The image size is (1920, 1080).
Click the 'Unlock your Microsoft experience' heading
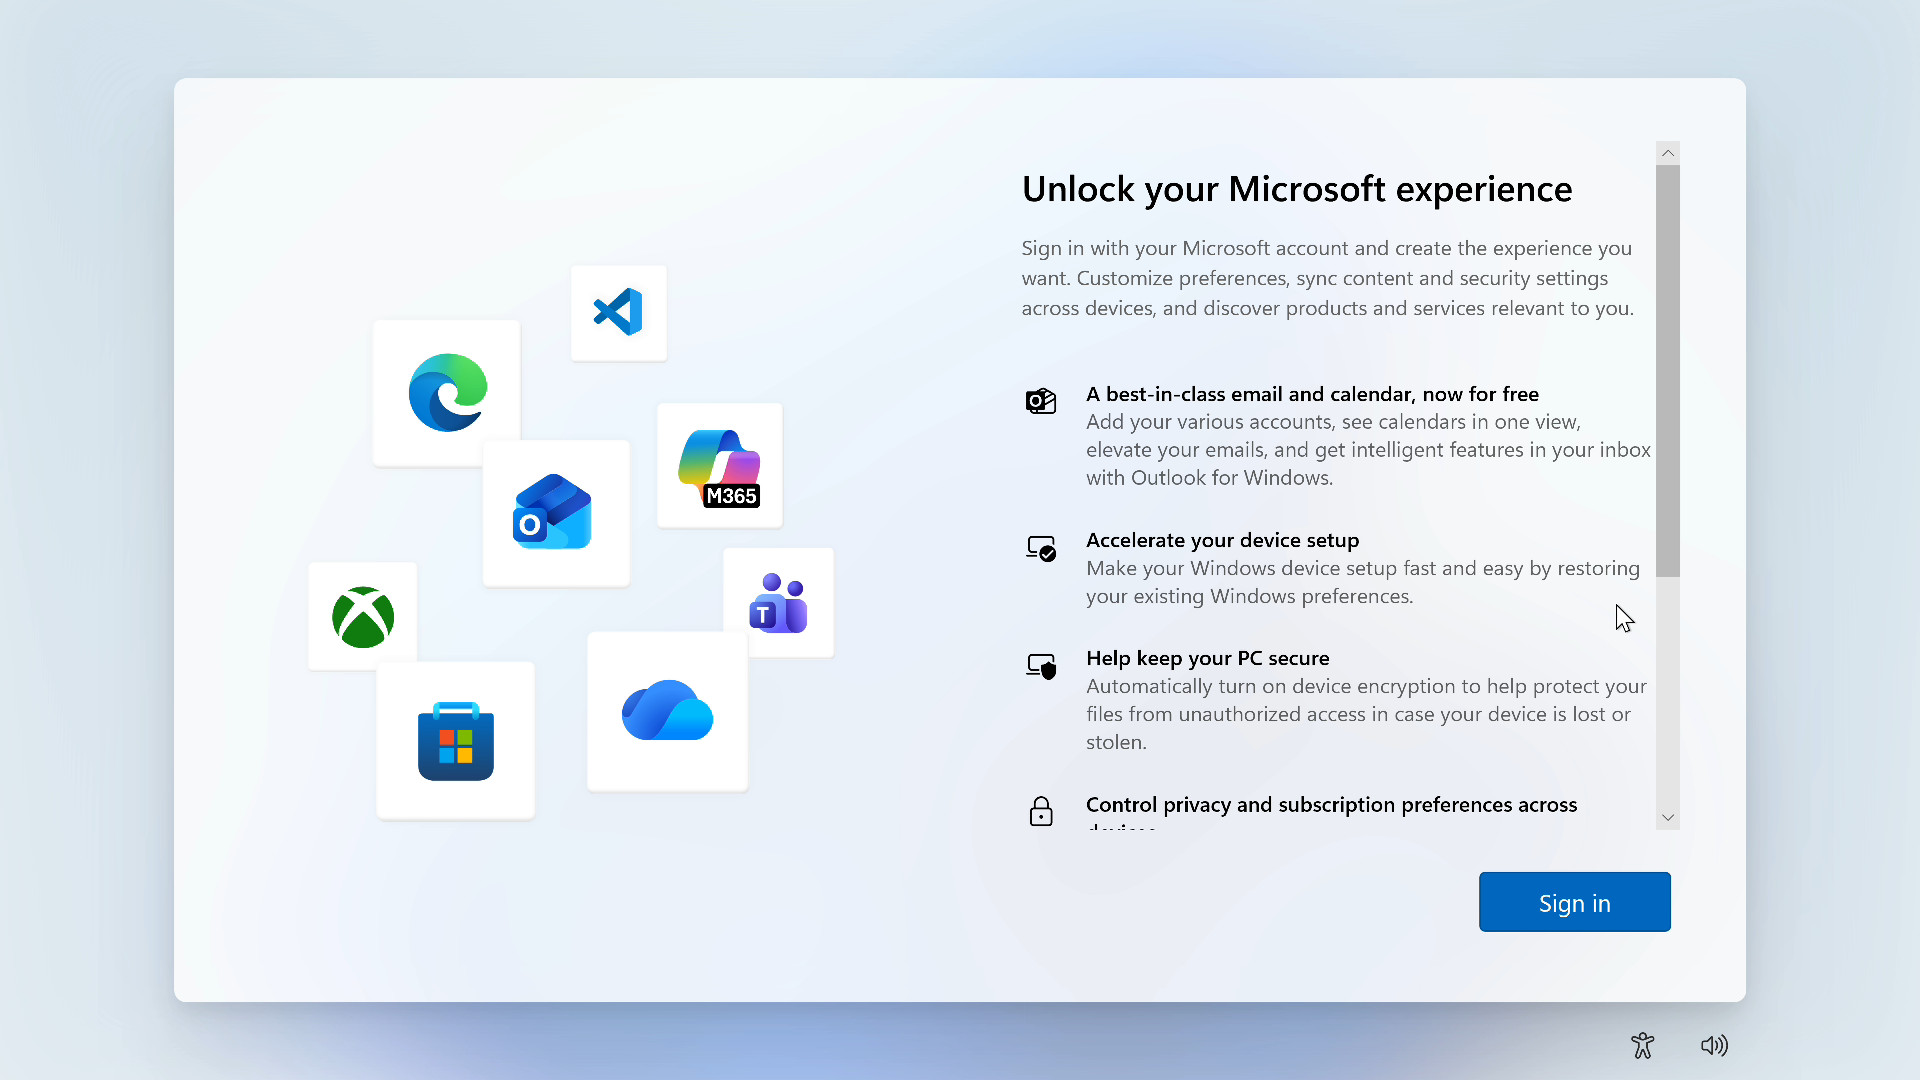click(1296, 189)
